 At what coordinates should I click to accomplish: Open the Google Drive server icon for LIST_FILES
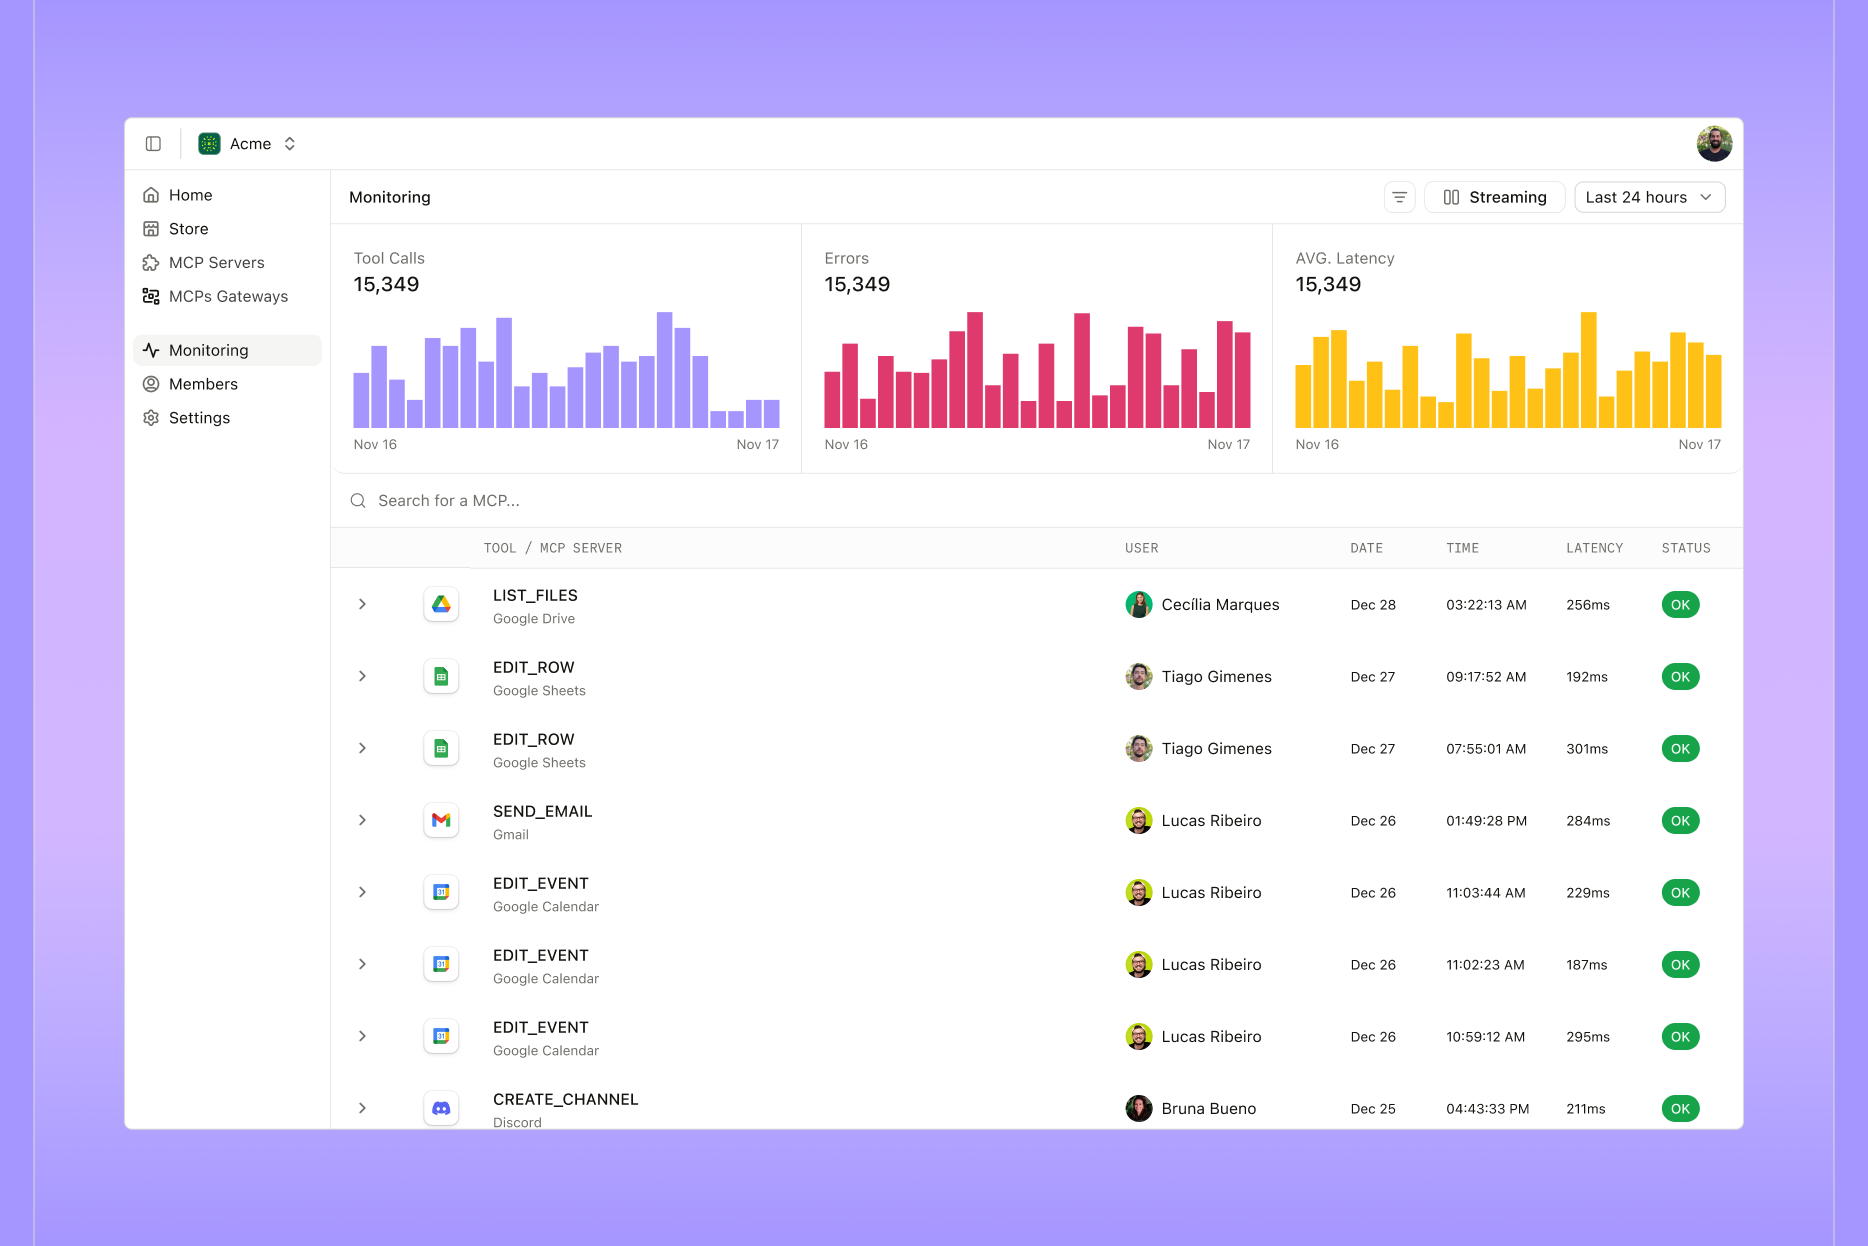441,604
